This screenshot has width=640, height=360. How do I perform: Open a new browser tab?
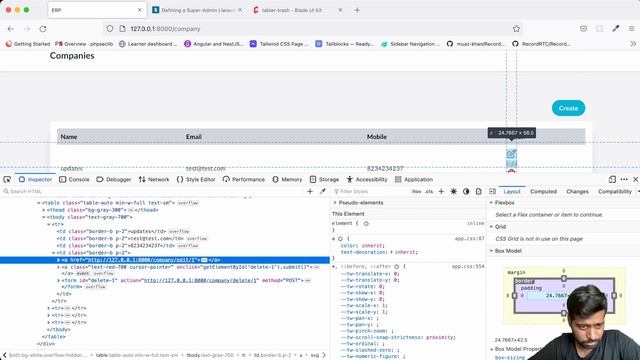[x=357, y=10]
